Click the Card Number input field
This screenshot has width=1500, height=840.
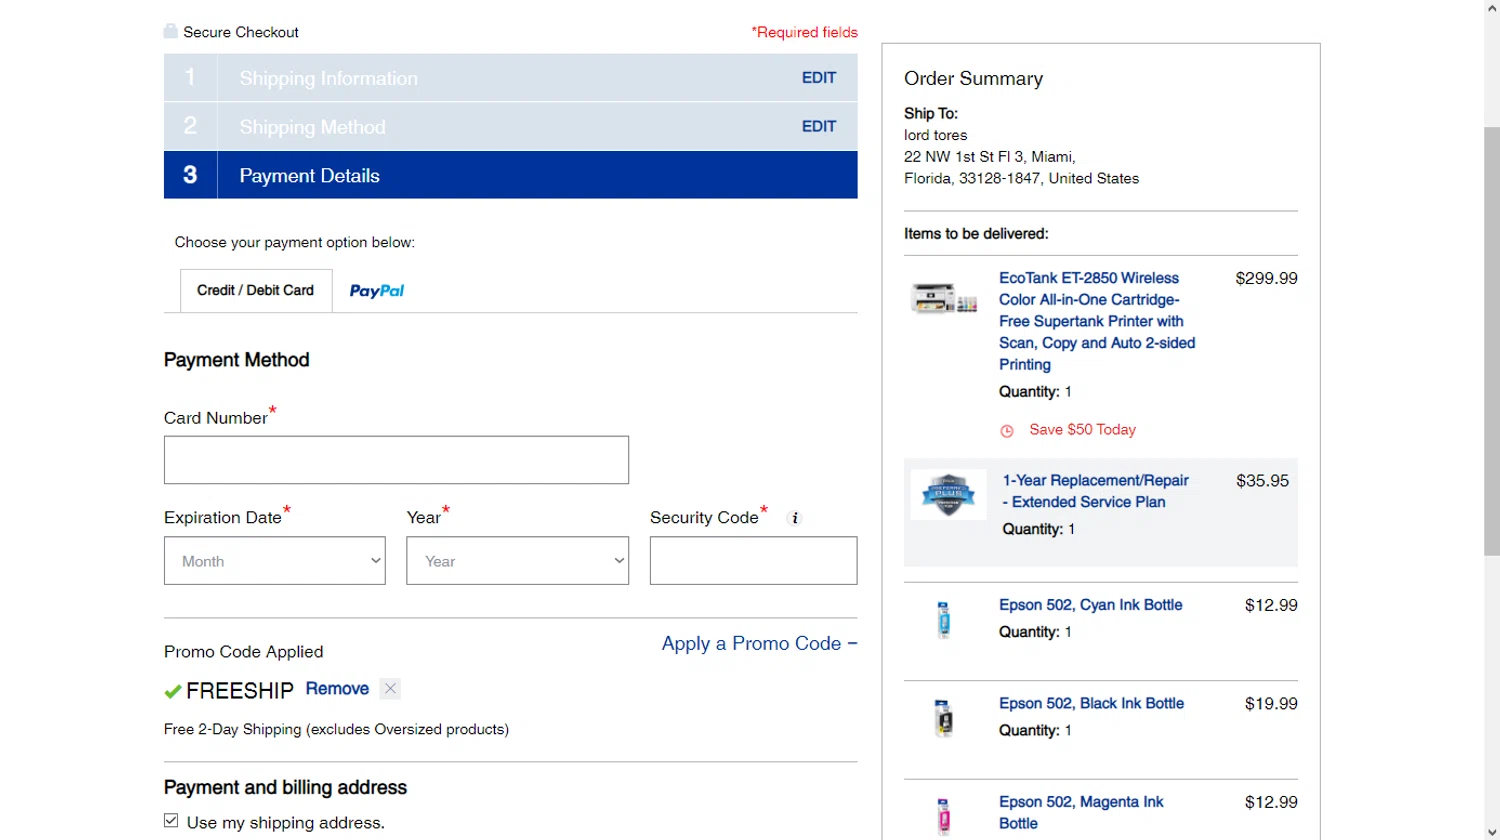point(396,460)
